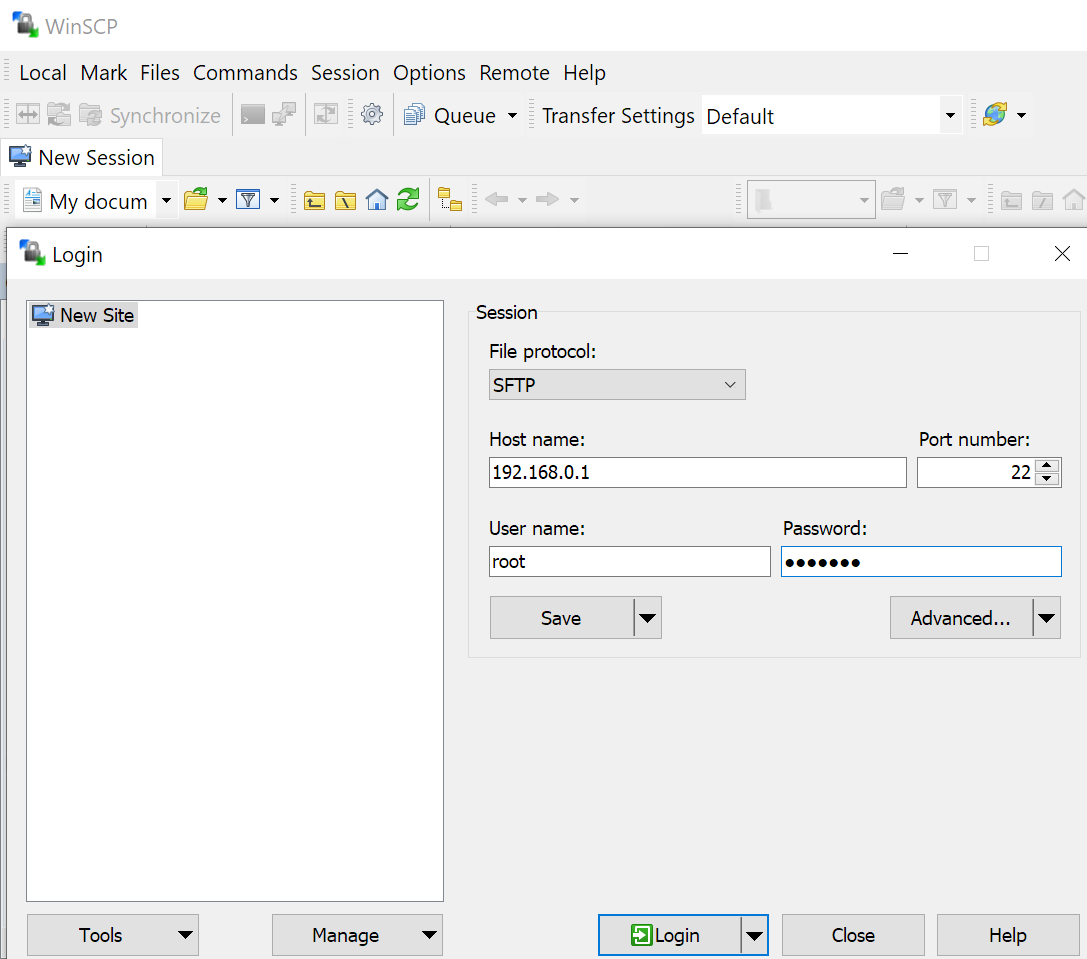Open the Session menu
Viewport: 1087px width, 959px height.
(345, 73)
